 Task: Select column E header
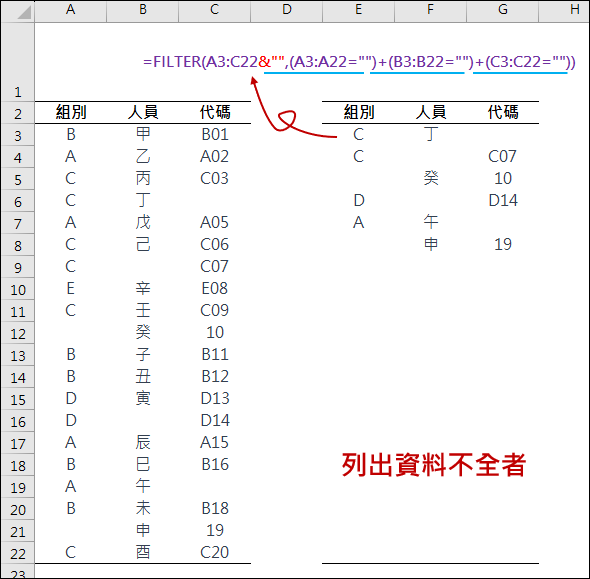pos(359,11)
